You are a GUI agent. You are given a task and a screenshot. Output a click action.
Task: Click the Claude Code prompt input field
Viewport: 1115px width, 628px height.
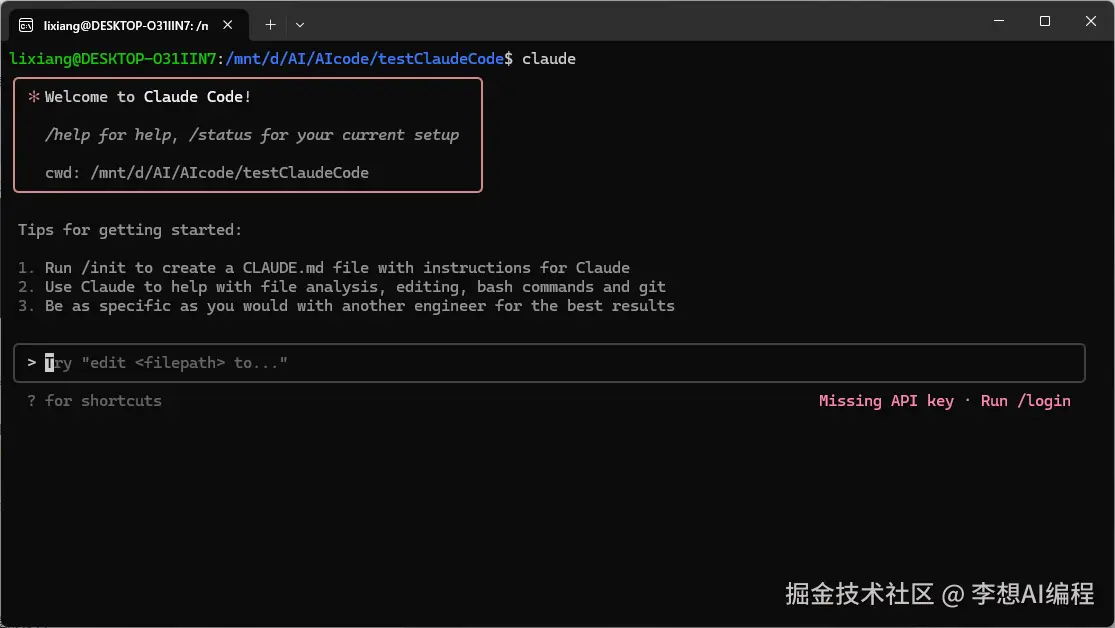tap(549, 363)
